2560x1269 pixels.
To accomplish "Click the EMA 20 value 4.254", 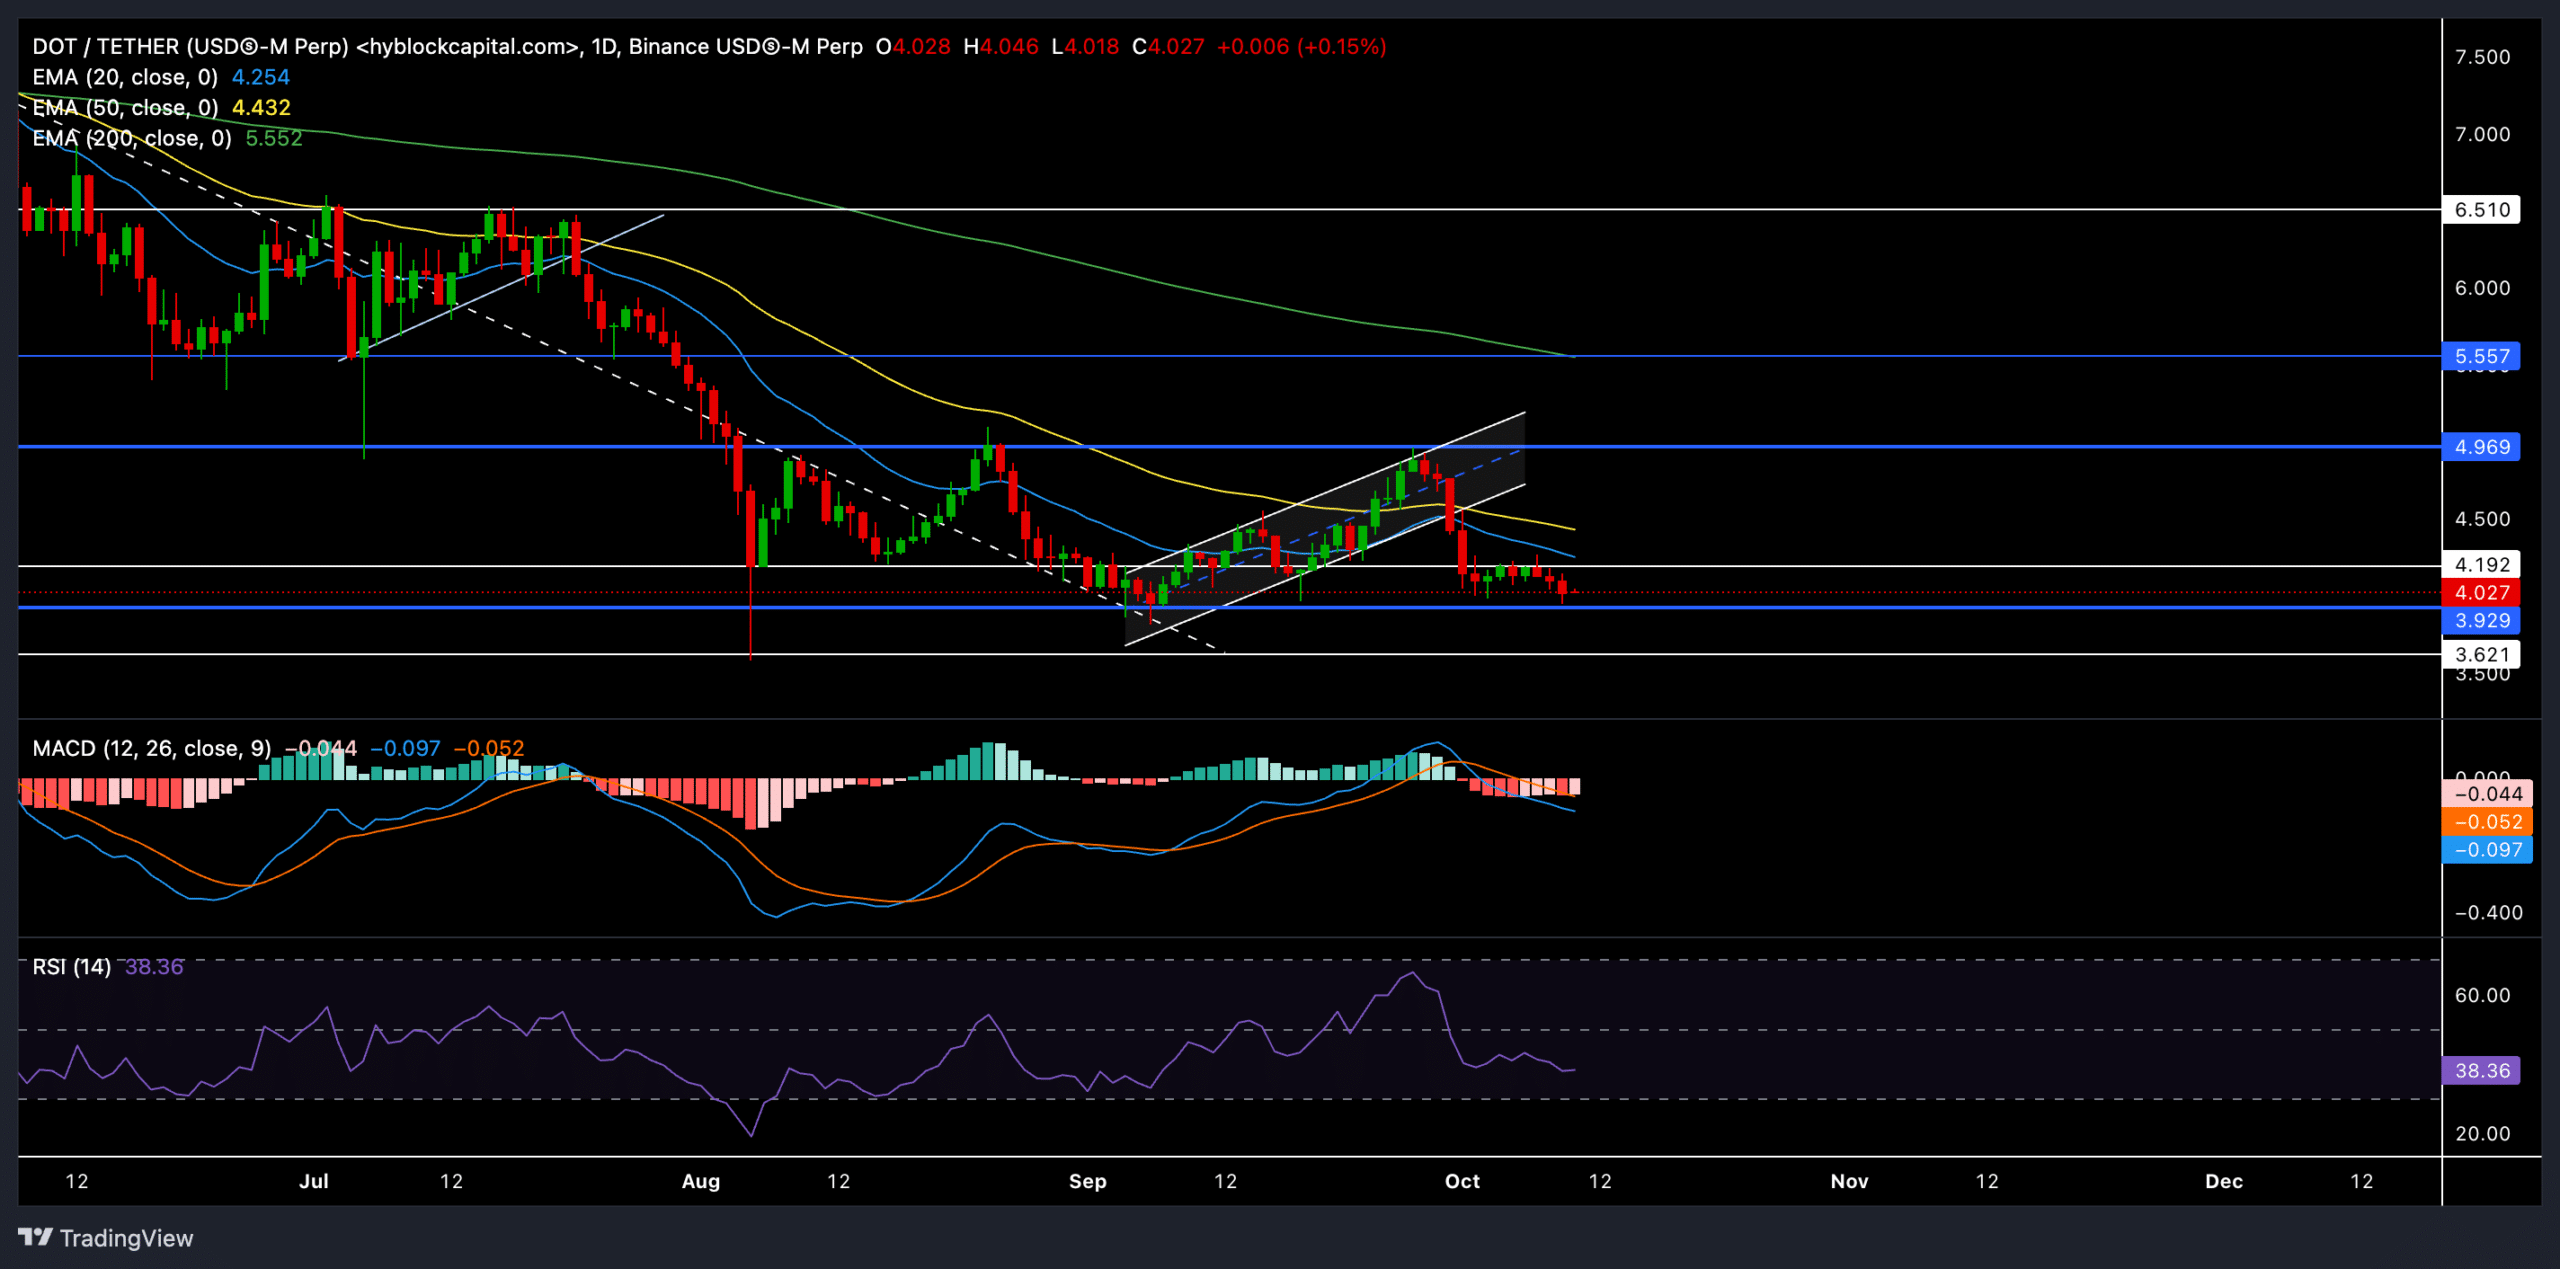I will coord(260,77).
